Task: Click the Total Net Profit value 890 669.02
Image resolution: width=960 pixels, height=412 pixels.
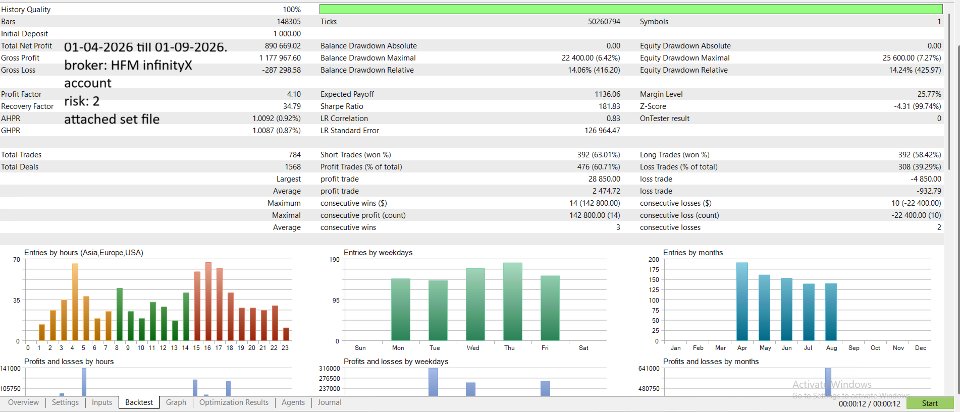Action: (x=280, y=46)
